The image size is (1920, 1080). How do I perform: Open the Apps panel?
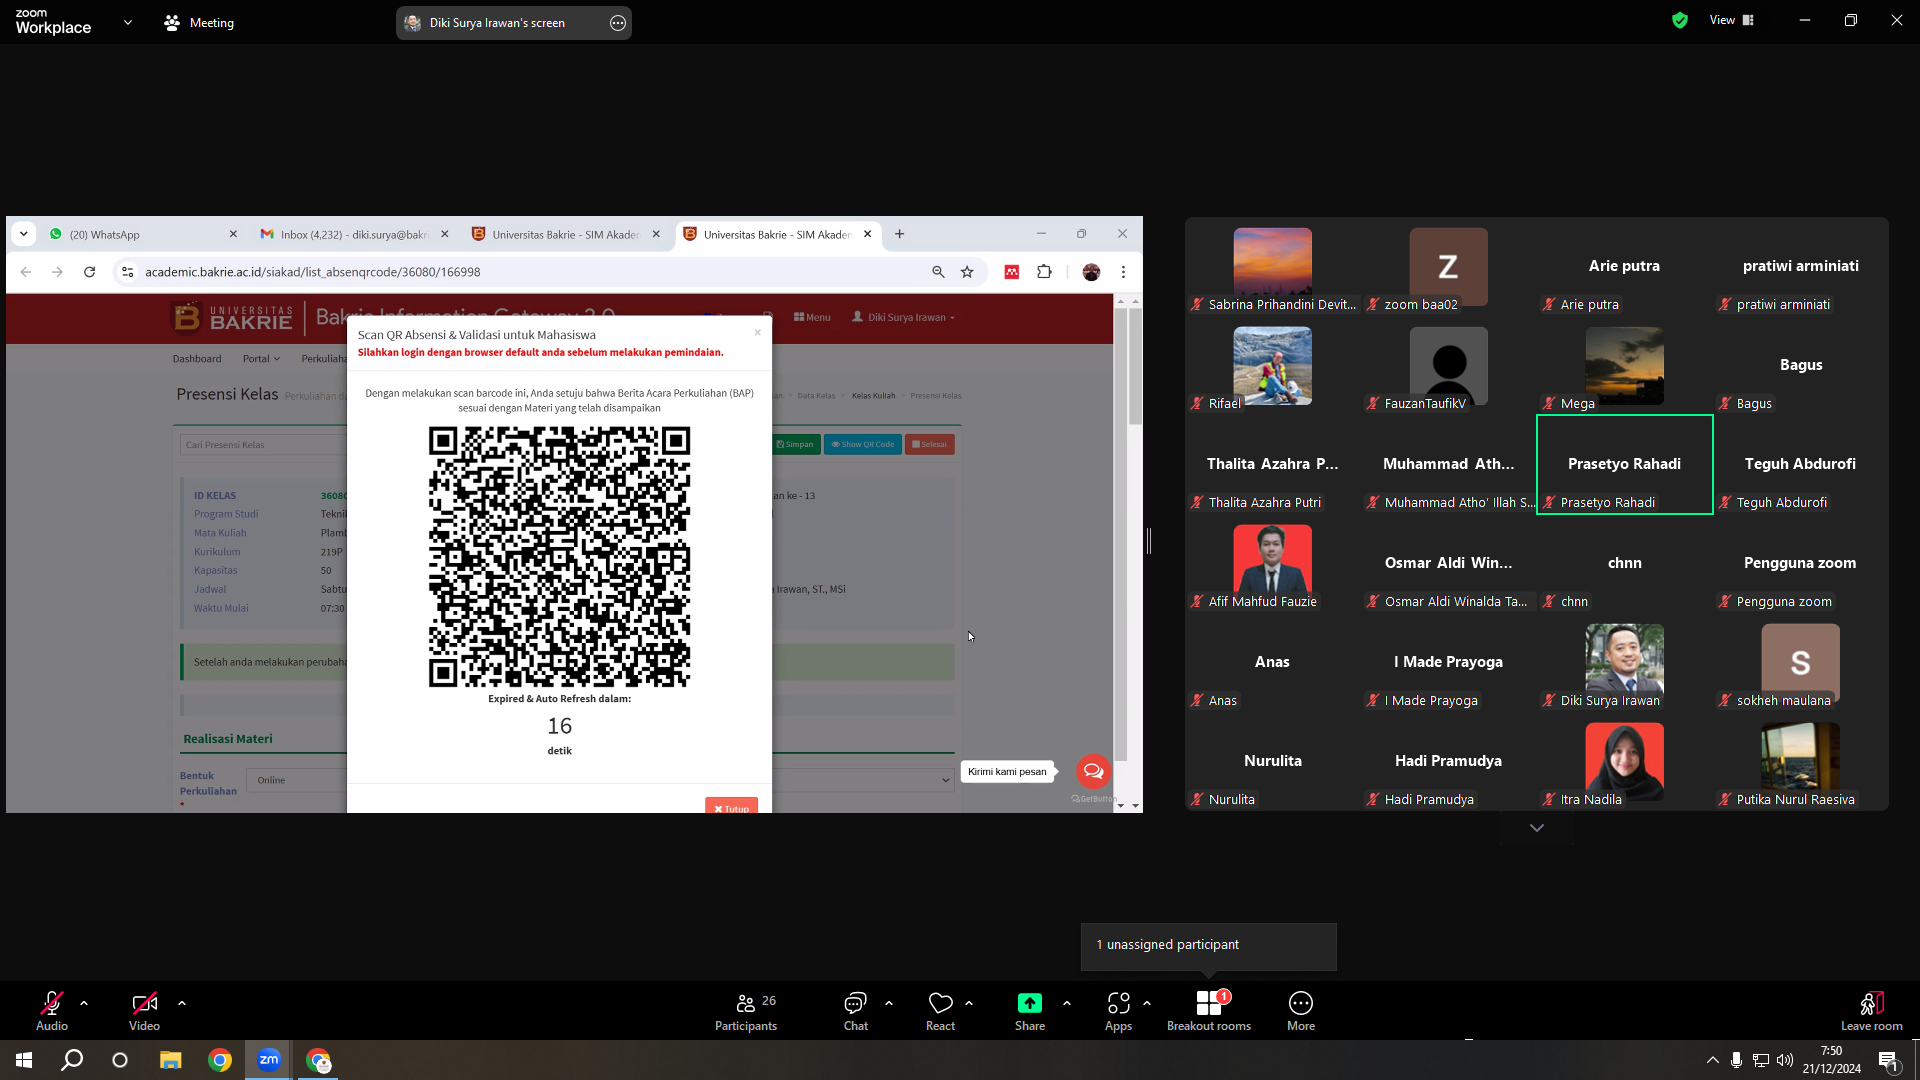pyautogui.click(x=1118, y=1011)
